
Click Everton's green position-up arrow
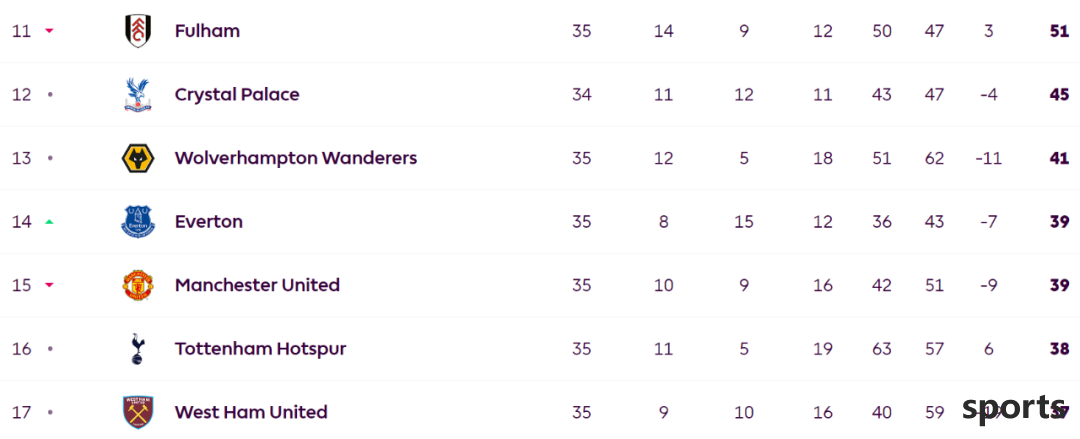pos(49,222)
